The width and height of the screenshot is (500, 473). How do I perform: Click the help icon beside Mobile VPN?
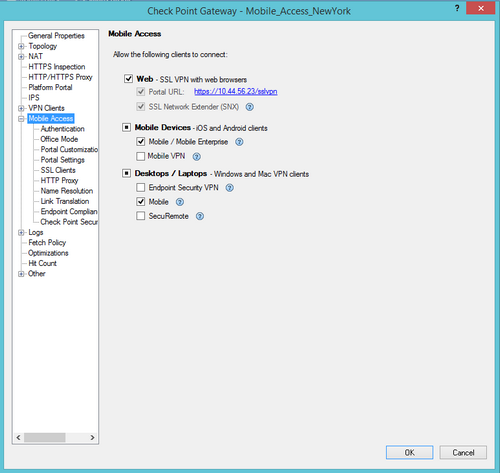coord(197,157)
